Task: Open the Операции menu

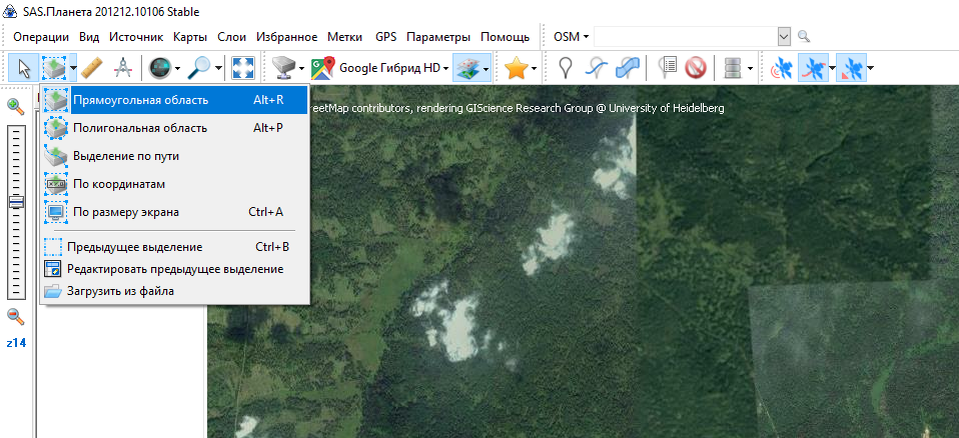Action: pyautogui.click(x=41, y=37)
